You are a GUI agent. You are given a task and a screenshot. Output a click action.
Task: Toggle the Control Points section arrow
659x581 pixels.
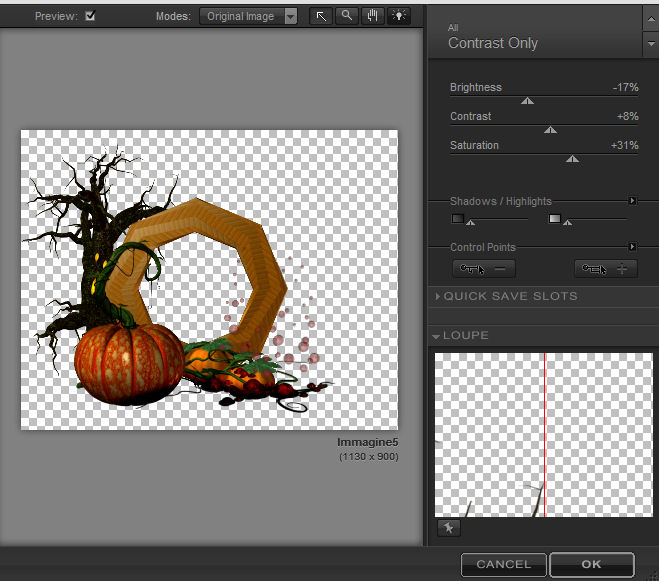click(x=632, y=247)
